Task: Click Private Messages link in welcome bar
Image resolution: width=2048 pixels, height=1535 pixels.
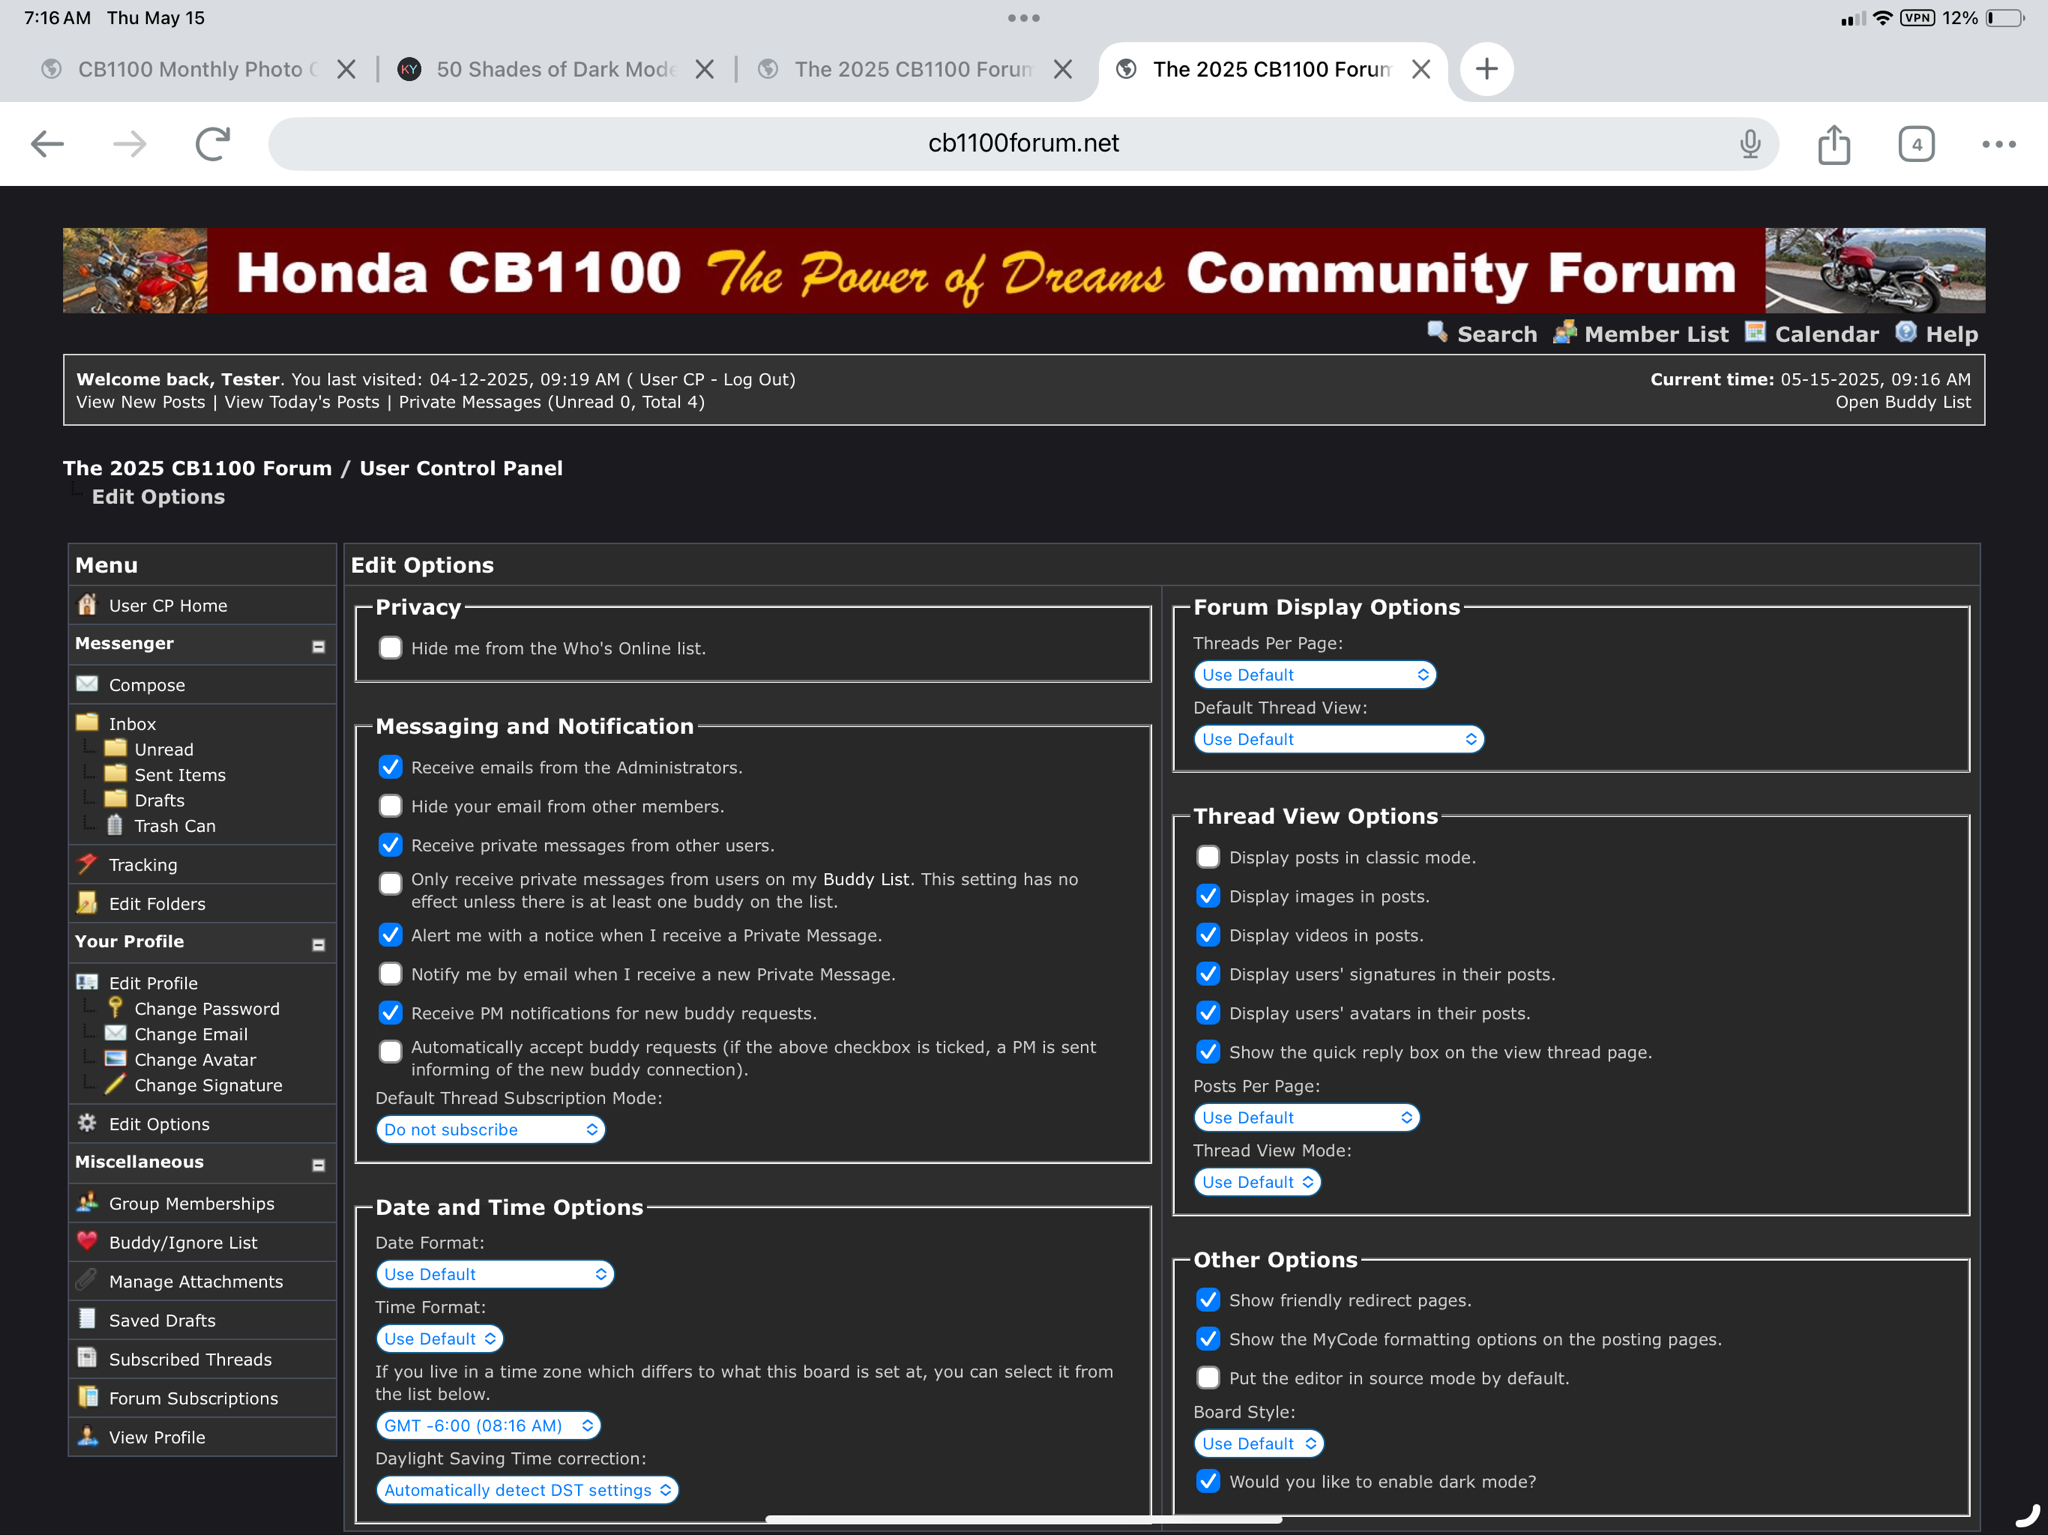Action: pos(470,402)
